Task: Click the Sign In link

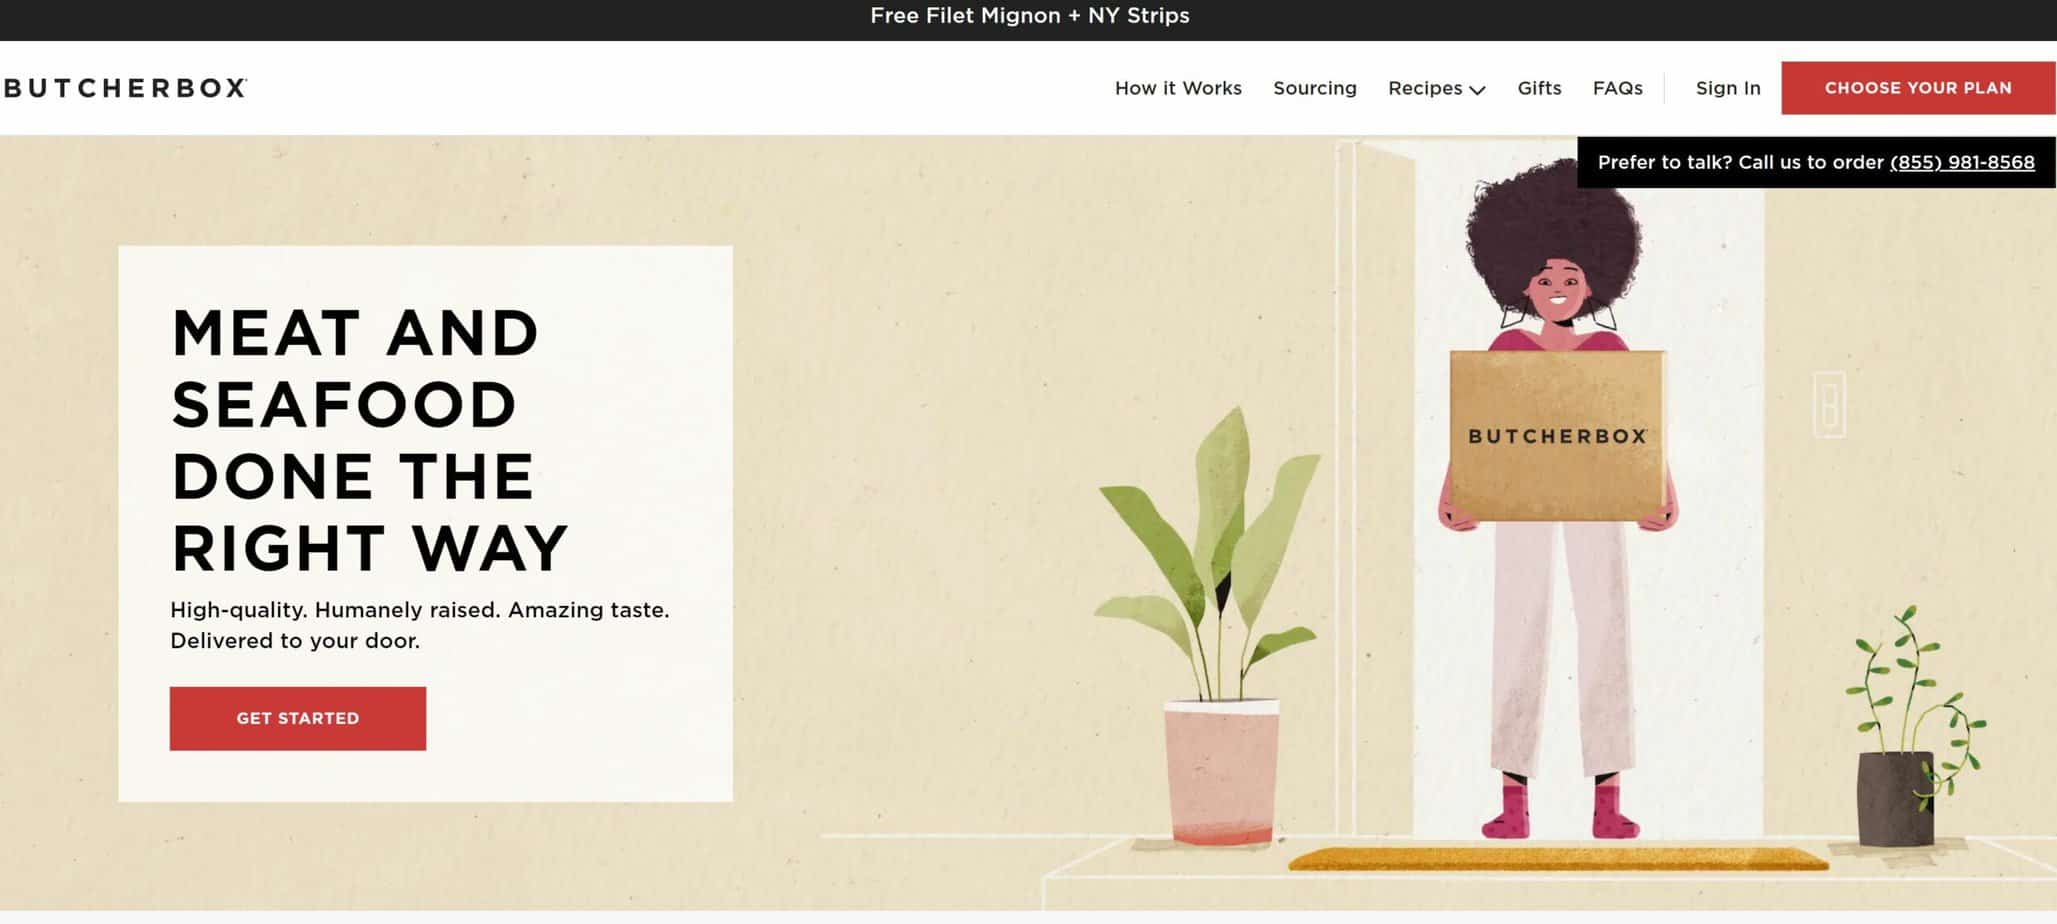Action: [x=1727, y=88]
